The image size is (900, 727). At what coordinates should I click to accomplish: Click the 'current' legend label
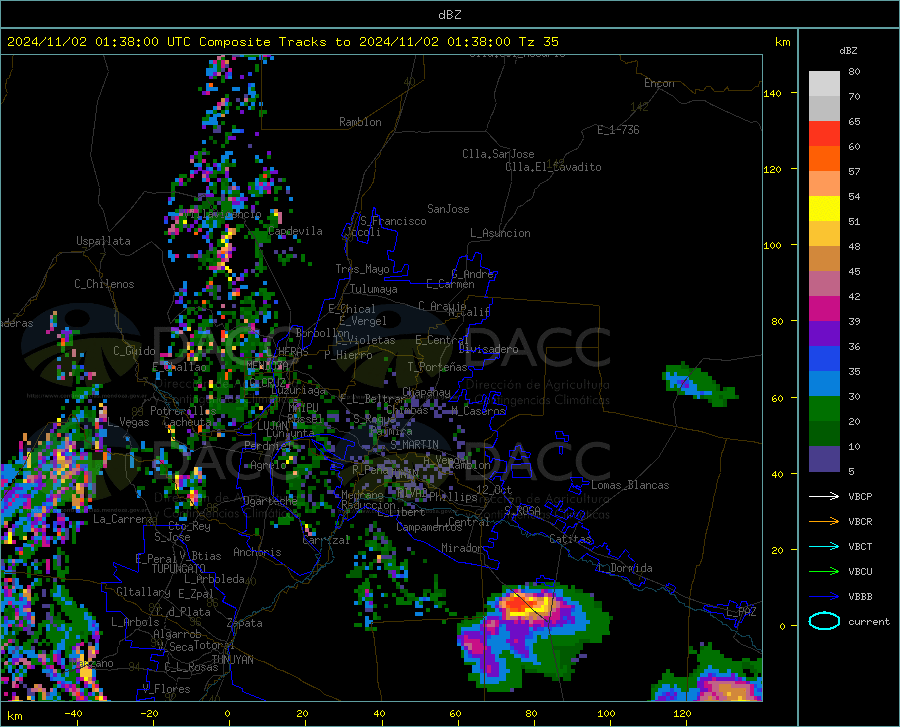(x=869, y=621)
